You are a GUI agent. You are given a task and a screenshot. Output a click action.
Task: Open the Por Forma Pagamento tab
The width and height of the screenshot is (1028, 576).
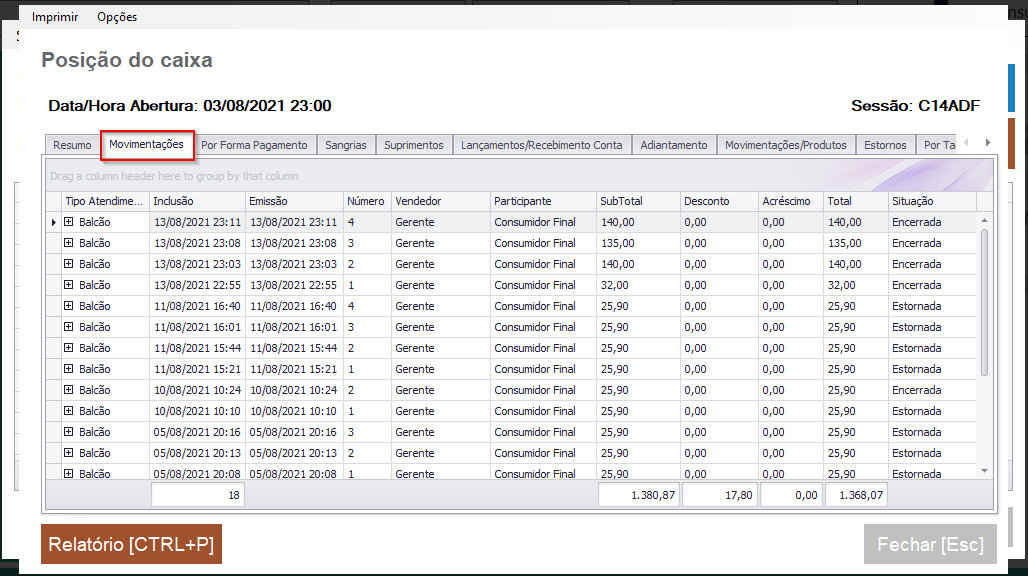point(254,145)
